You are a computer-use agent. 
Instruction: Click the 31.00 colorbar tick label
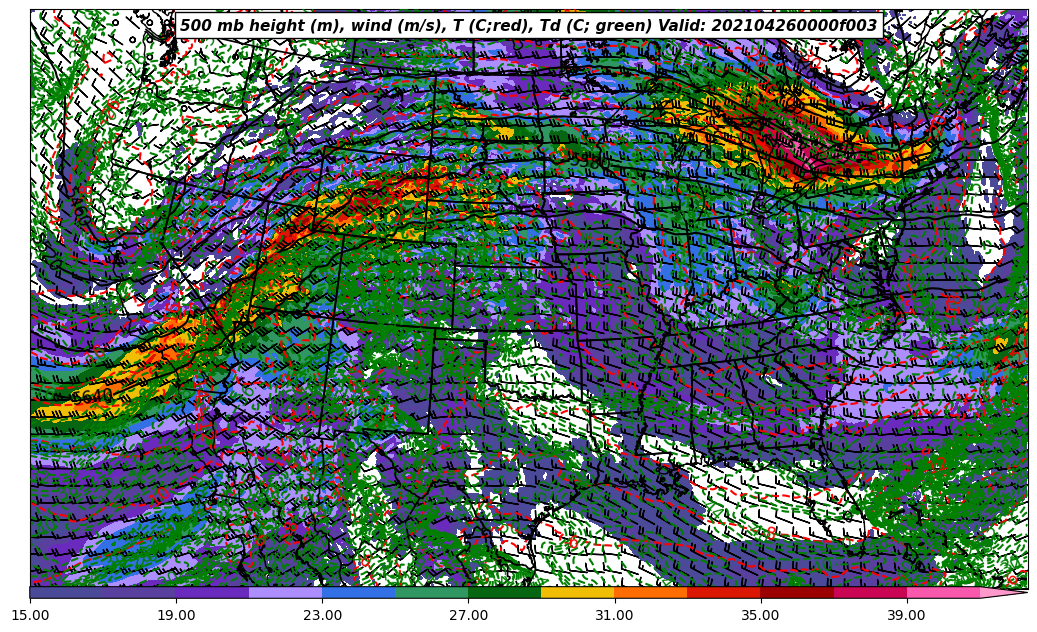coord(614,616)
